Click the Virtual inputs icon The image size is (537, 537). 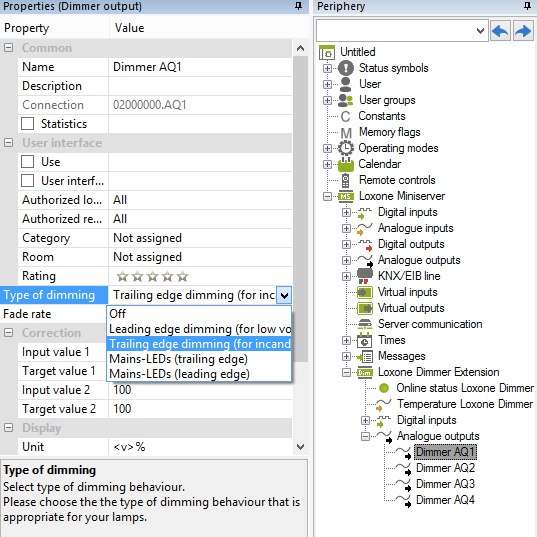coord(365,292)
